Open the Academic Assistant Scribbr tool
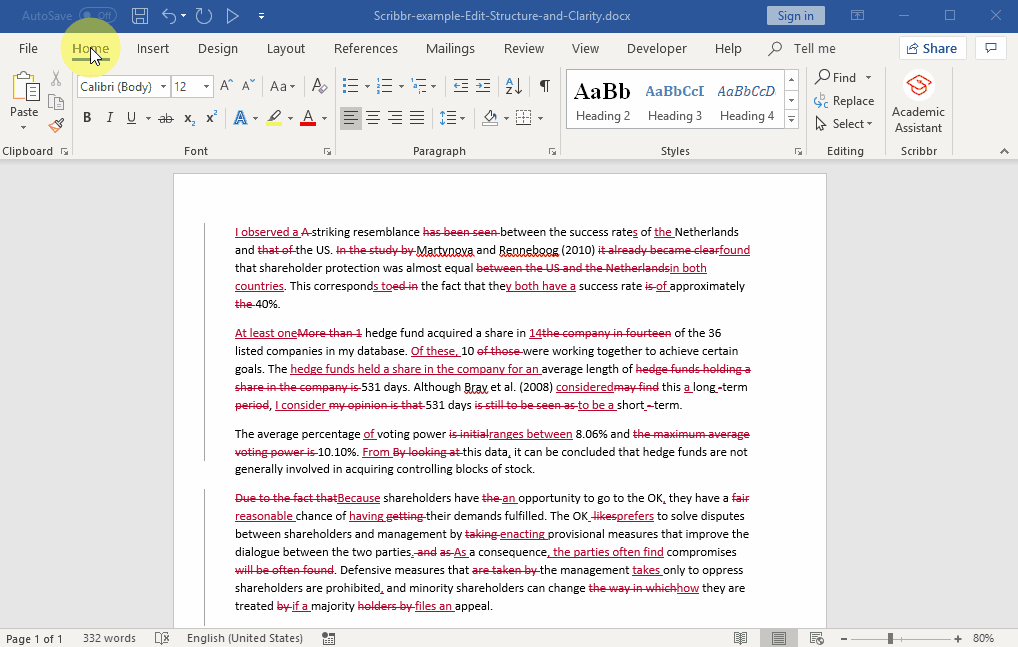 point(918,100)
